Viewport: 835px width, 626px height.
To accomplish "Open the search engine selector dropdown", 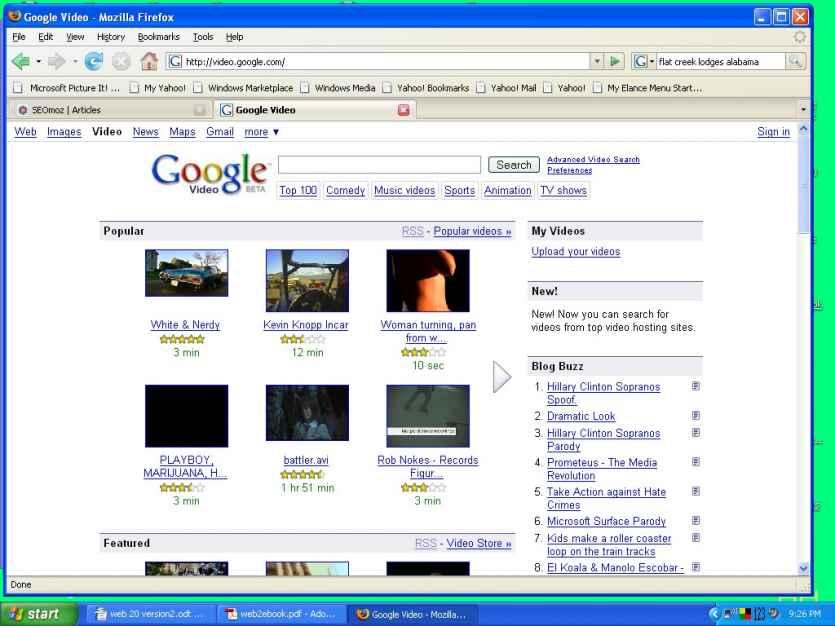I will pos(644,62).
